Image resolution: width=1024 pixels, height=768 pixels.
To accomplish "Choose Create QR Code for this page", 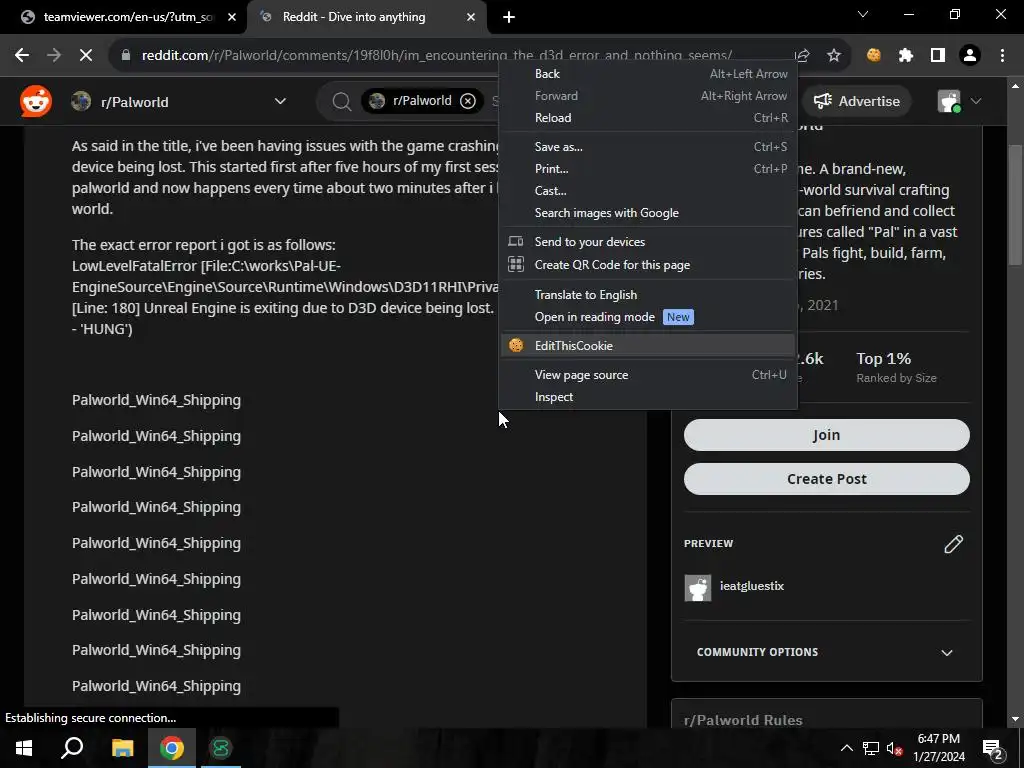I will pos(648,265).
